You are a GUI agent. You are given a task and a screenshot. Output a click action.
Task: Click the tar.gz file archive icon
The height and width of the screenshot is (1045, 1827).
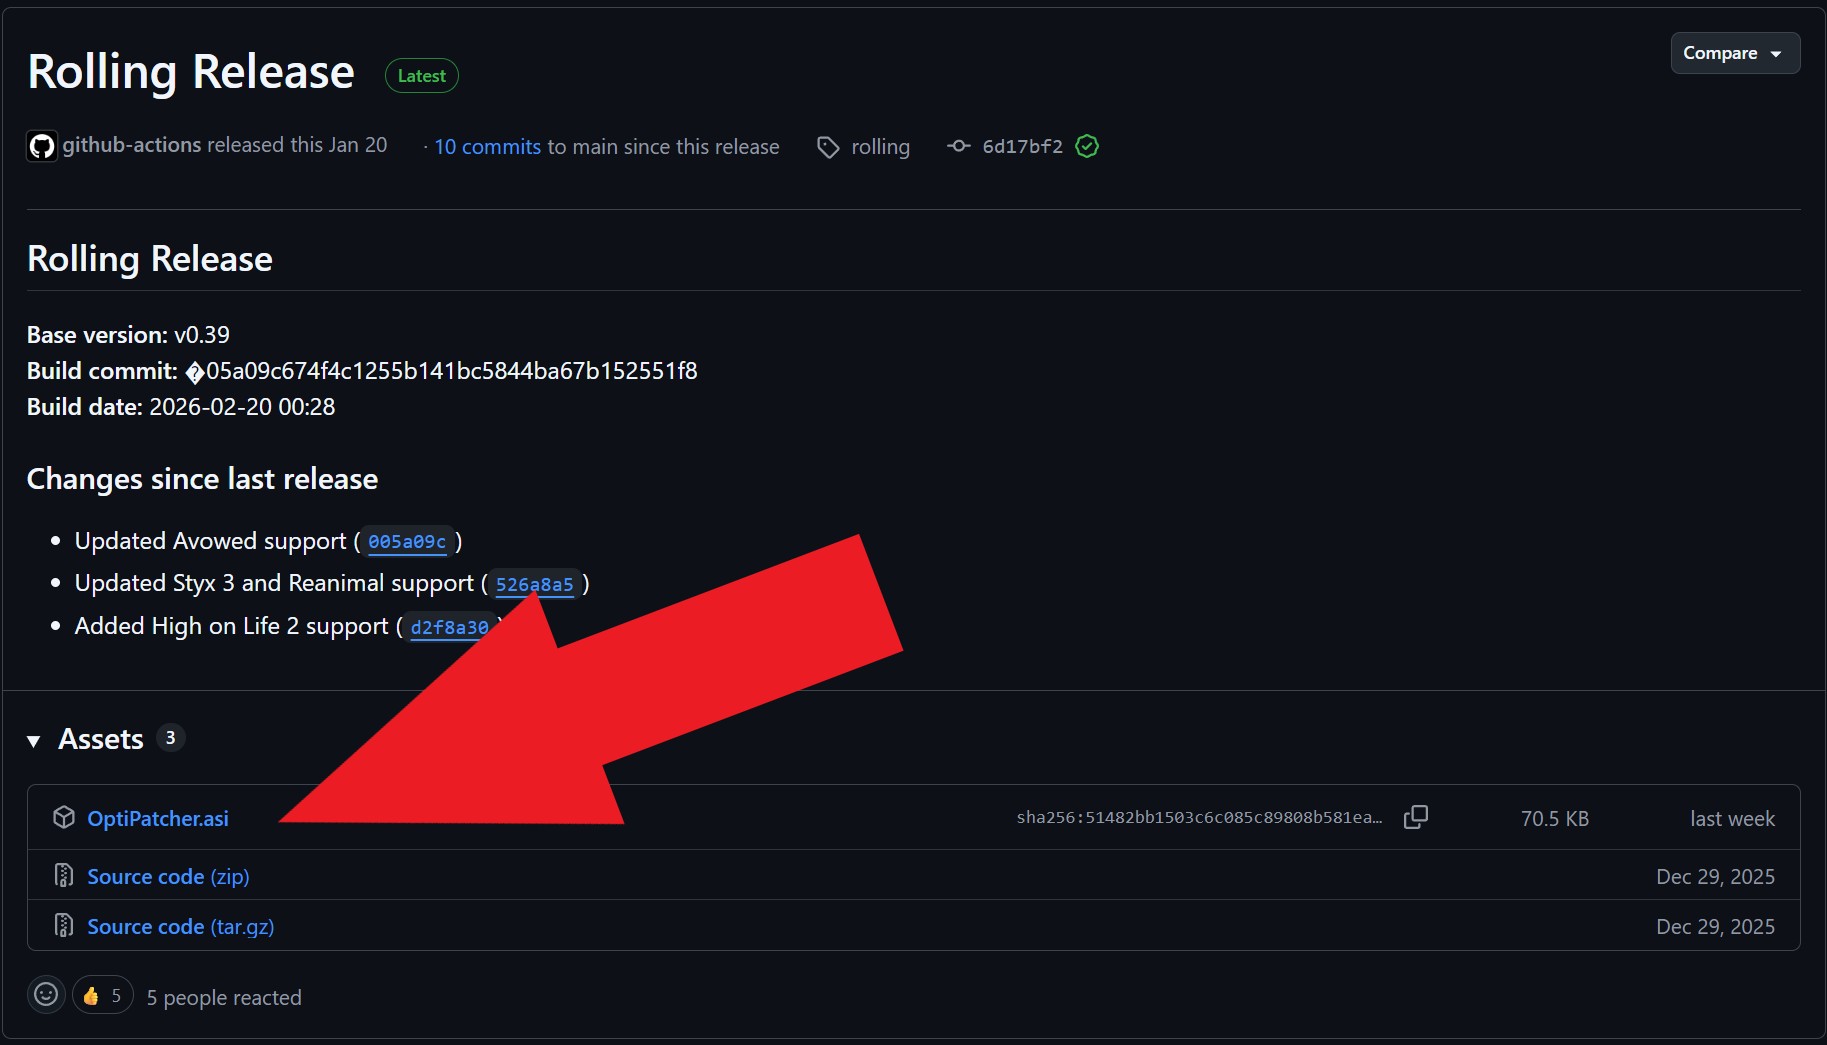coord(64,926)
